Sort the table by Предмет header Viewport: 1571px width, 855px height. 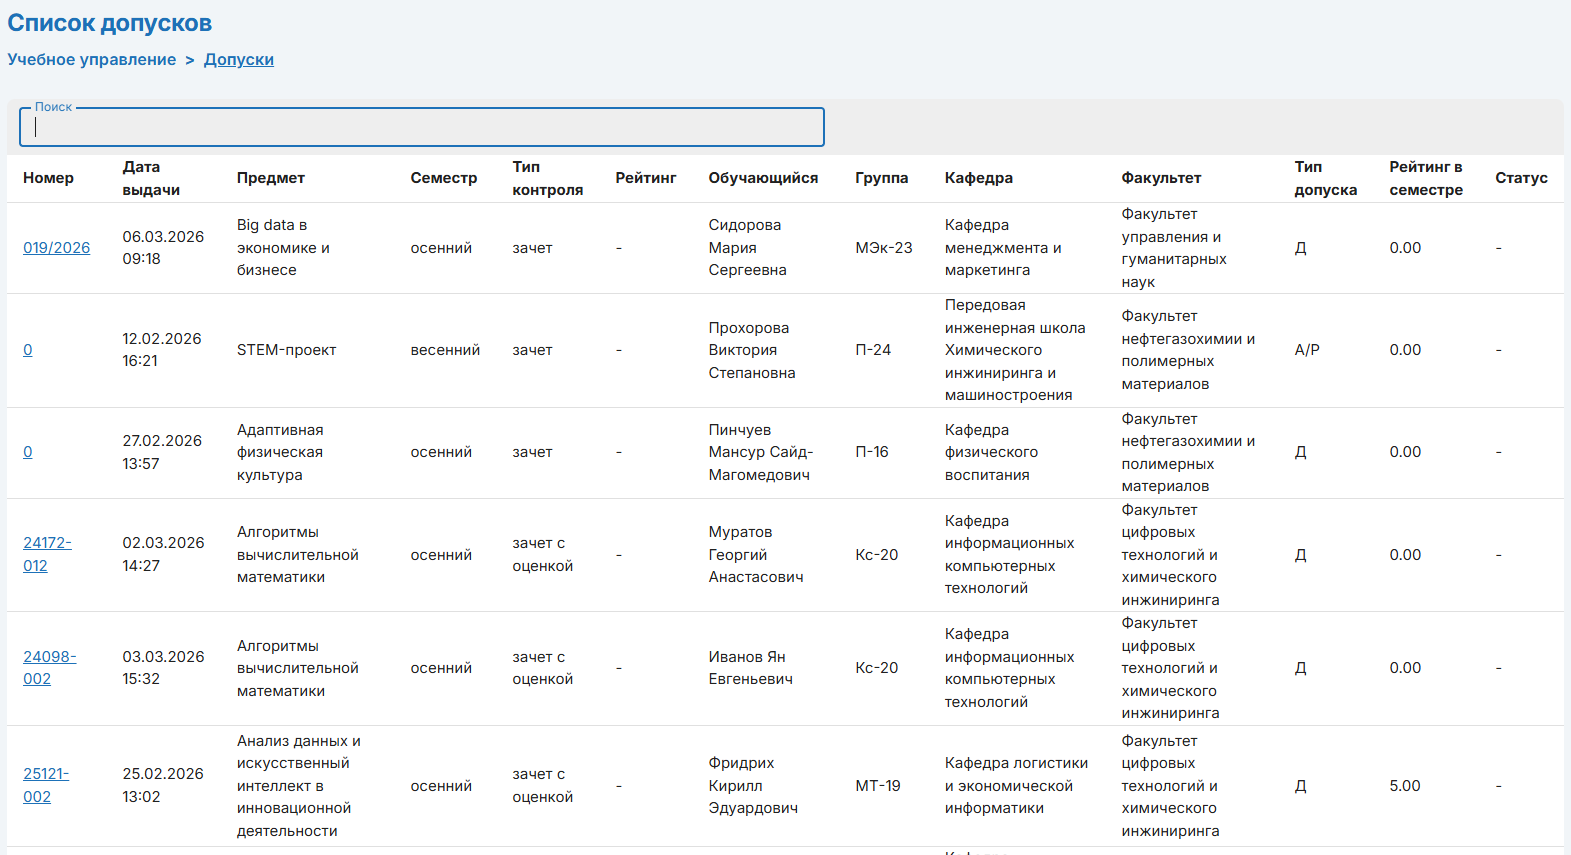(270, 178)
